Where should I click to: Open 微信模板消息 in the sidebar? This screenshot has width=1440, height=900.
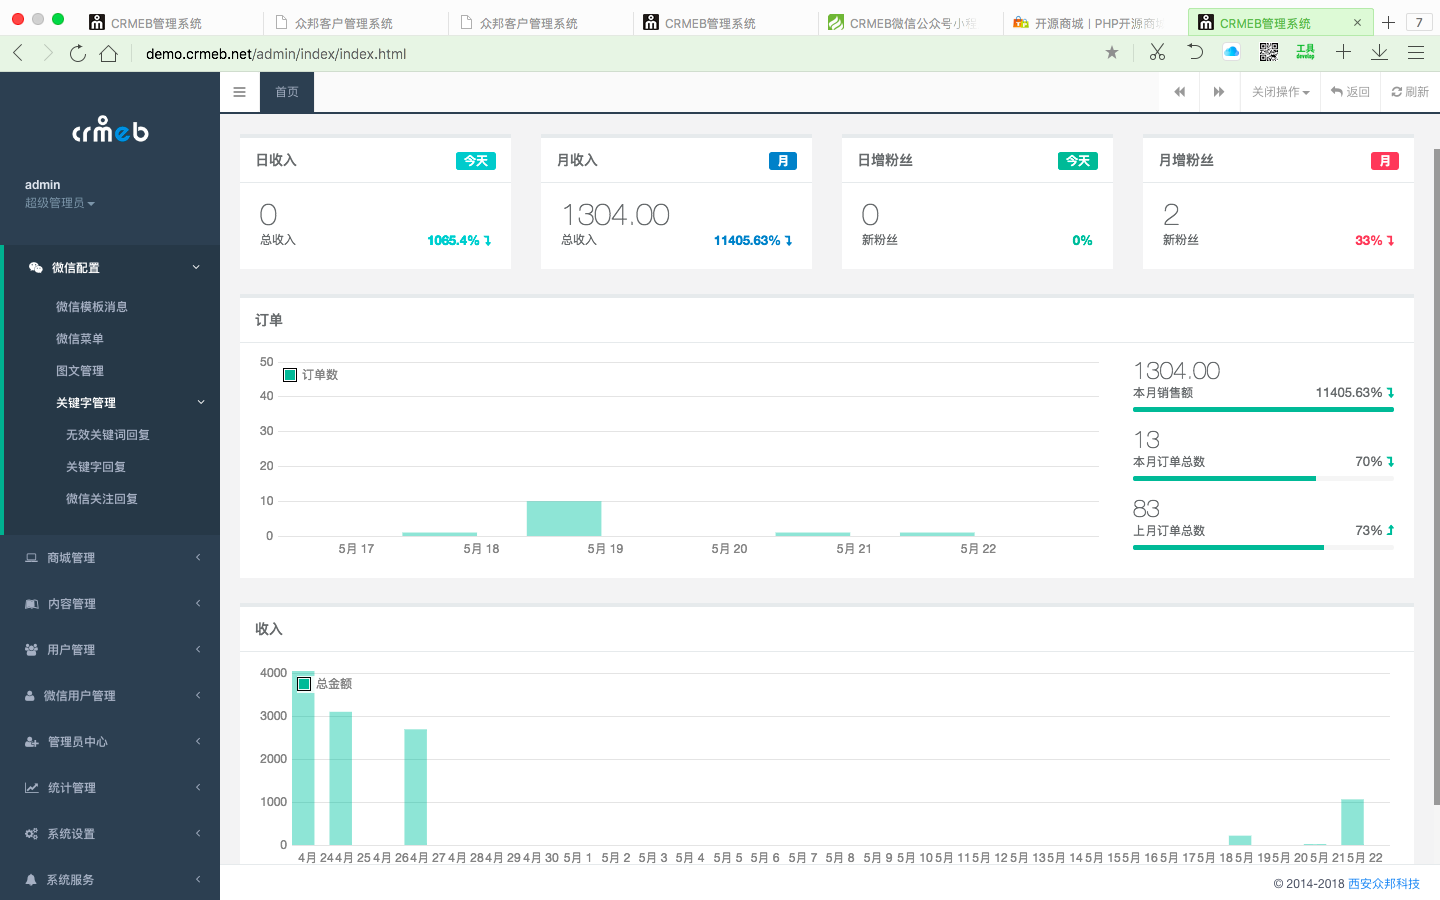(92, 307)
